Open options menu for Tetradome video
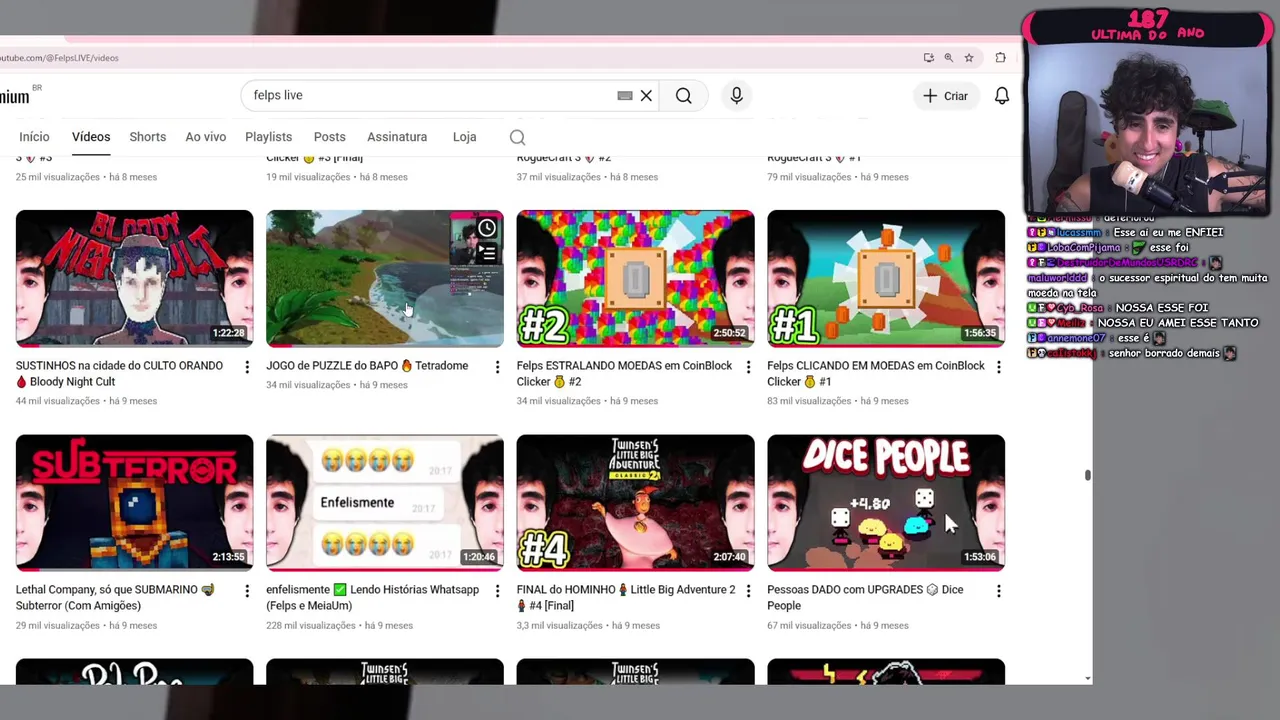This screenshot has width=1280, height=720. [497, 367]
